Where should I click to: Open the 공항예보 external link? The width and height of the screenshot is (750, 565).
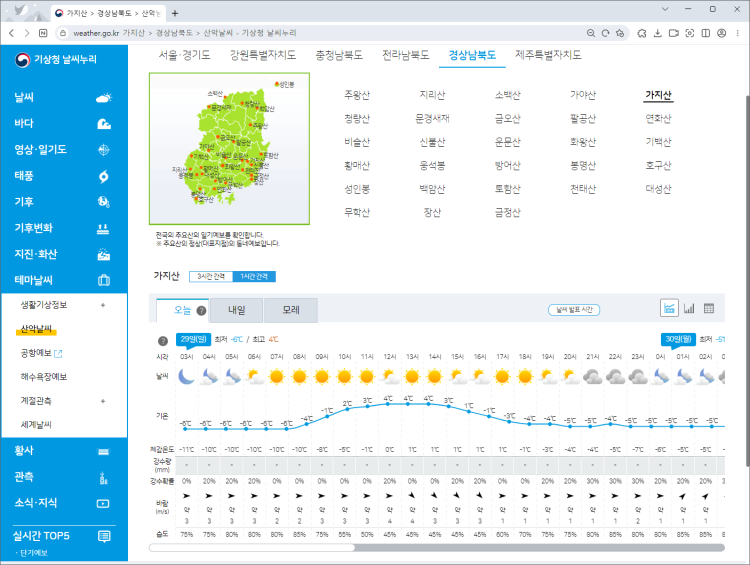41,353
